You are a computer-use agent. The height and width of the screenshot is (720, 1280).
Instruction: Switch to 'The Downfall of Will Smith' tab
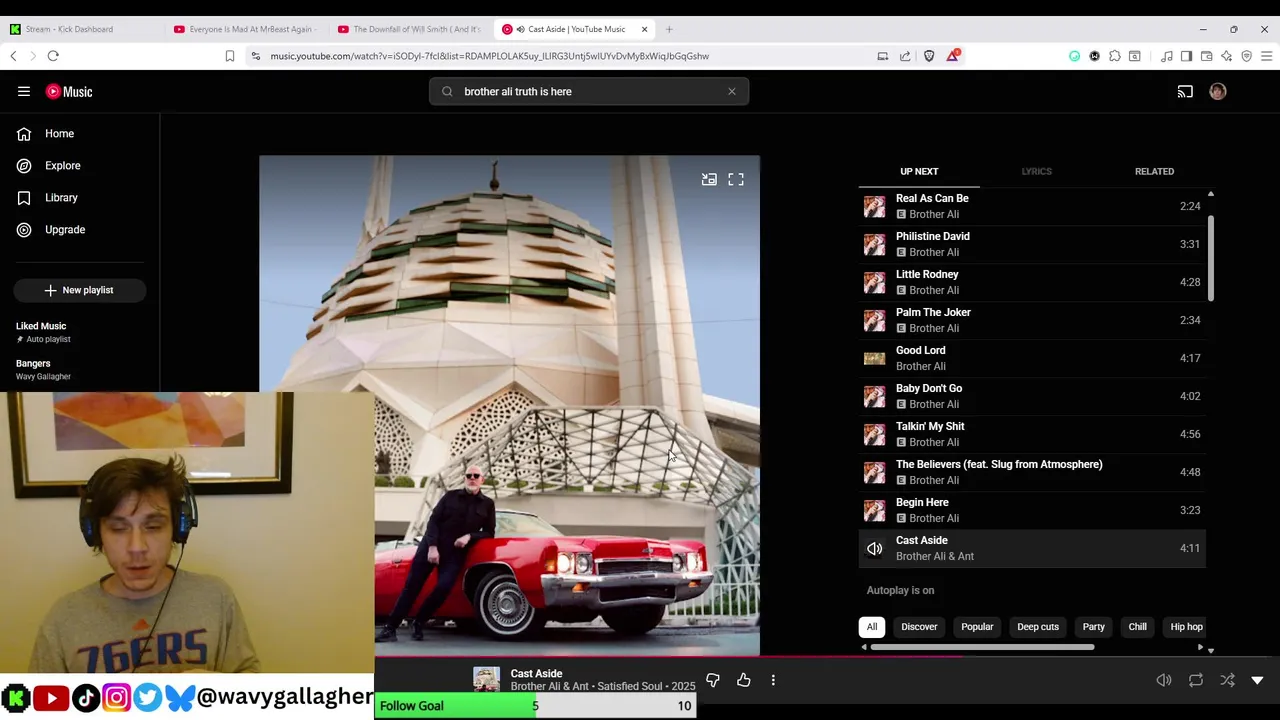(410, 29)
